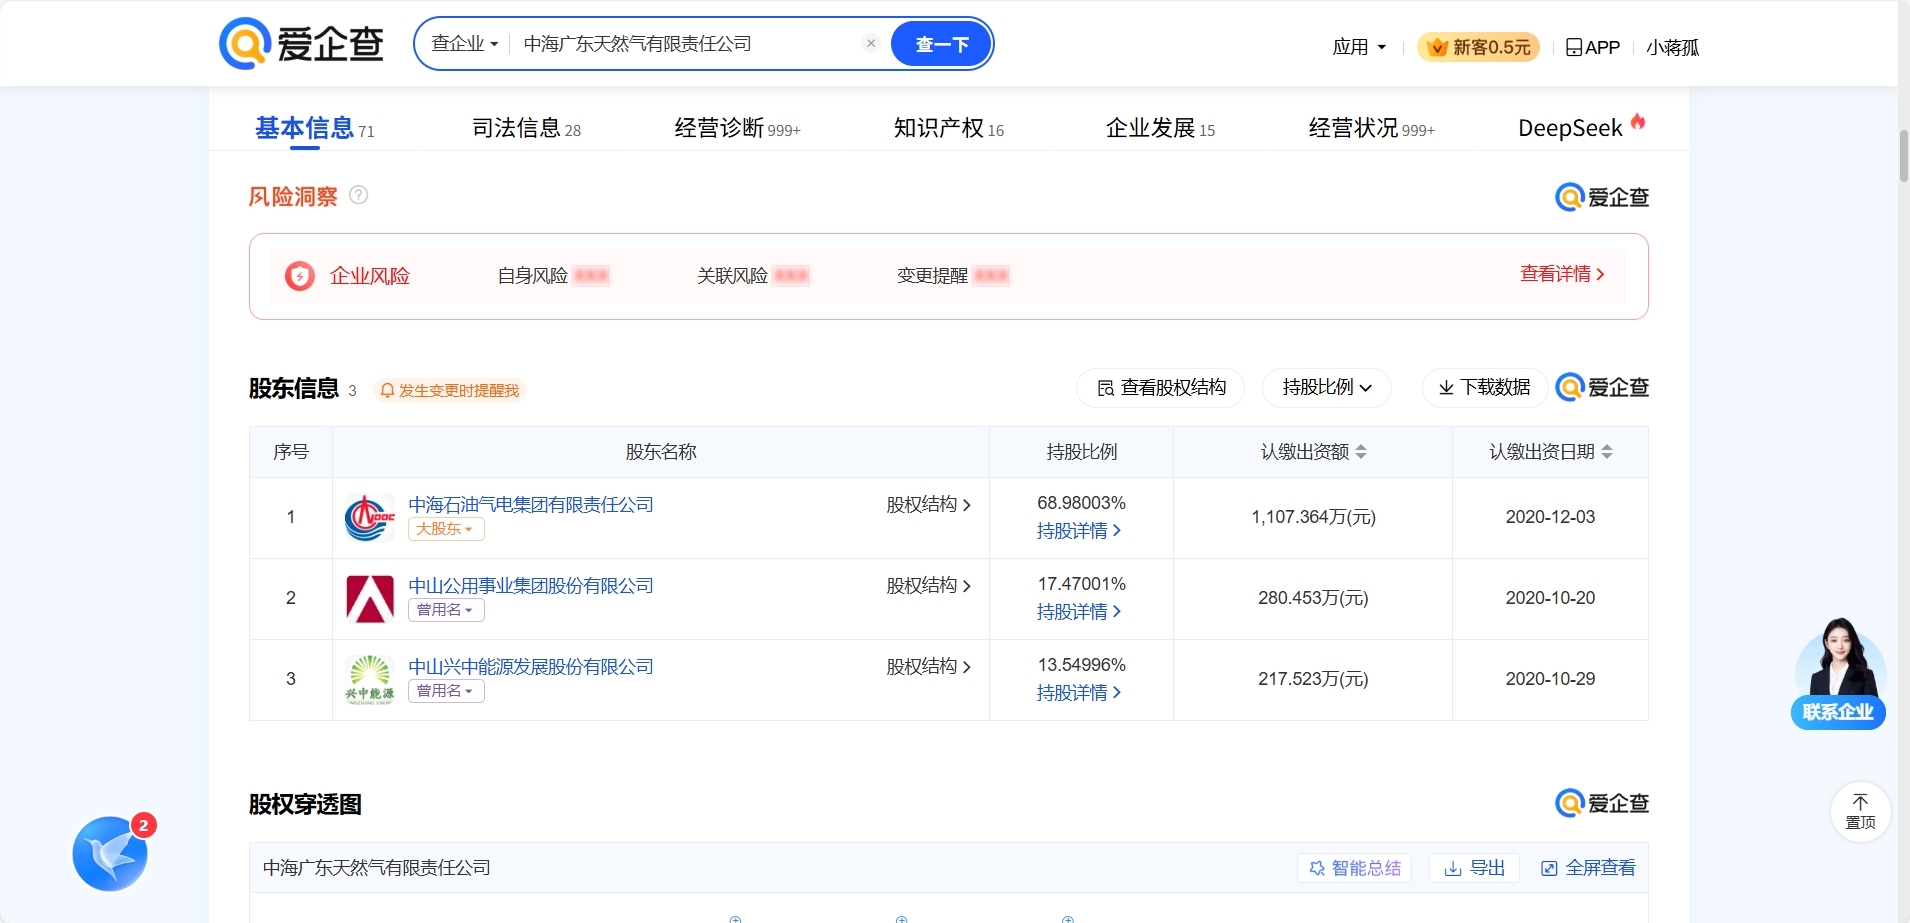
Task: Switch to the 司法信息 tab
Action: tap(526, 128)
